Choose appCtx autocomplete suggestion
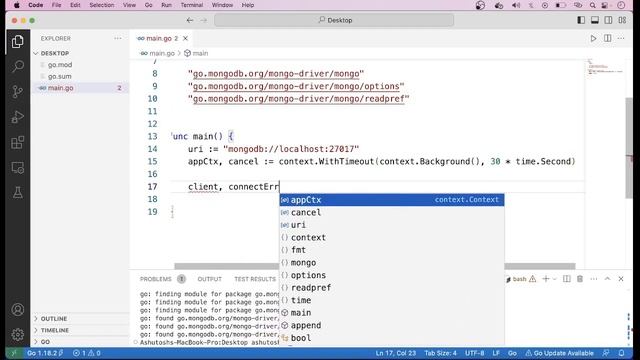Screen dimensions: 640x360 [x=392, y=200]
